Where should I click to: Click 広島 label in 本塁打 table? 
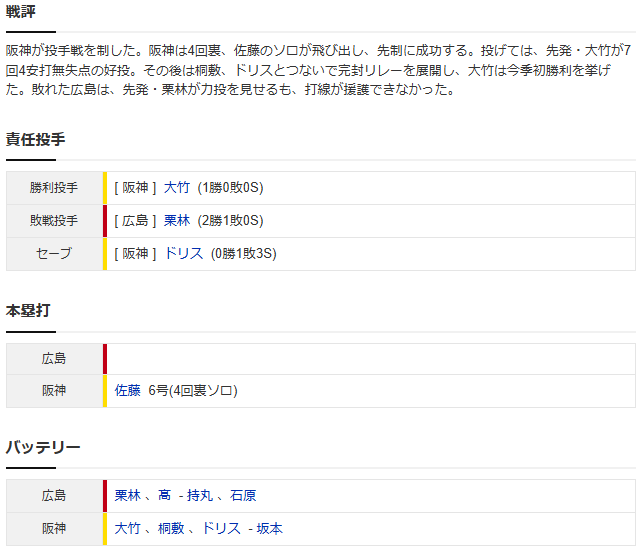(54, 359)
